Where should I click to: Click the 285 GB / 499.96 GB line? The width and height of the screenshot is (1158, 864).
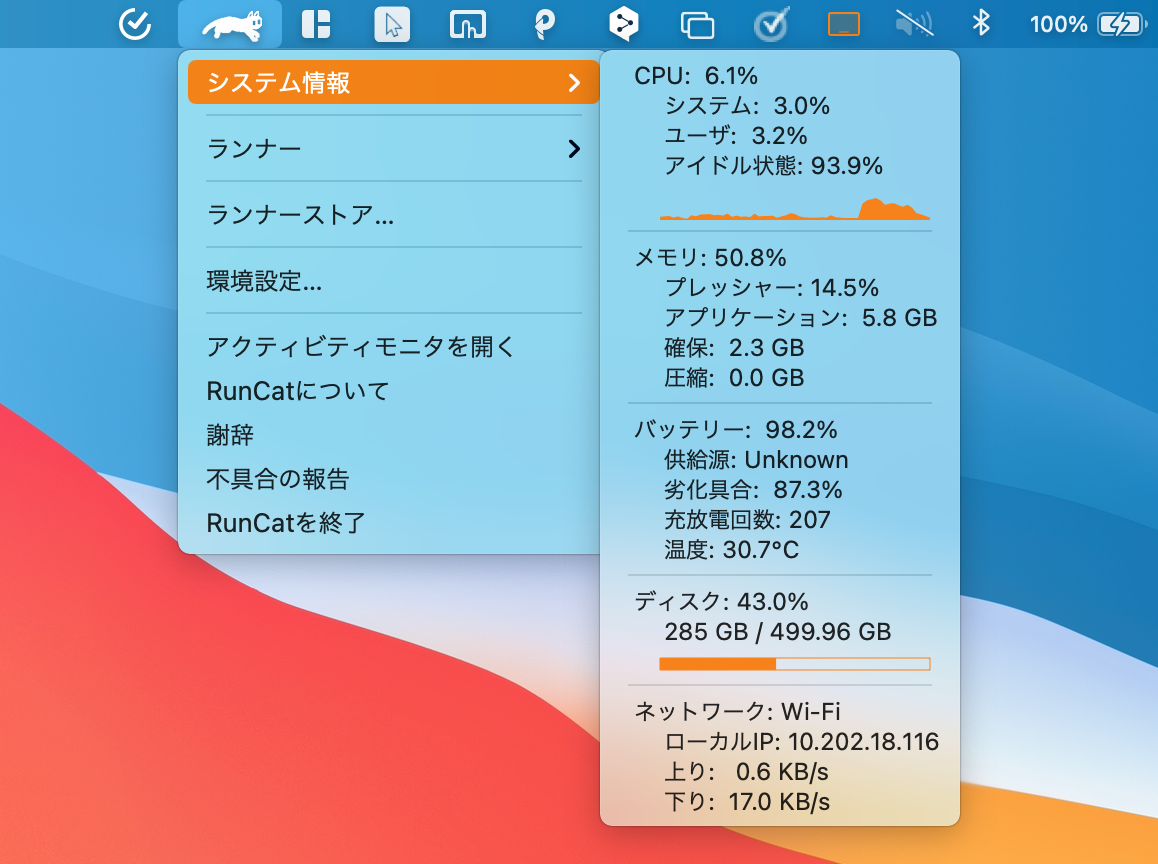coord(778,631)
